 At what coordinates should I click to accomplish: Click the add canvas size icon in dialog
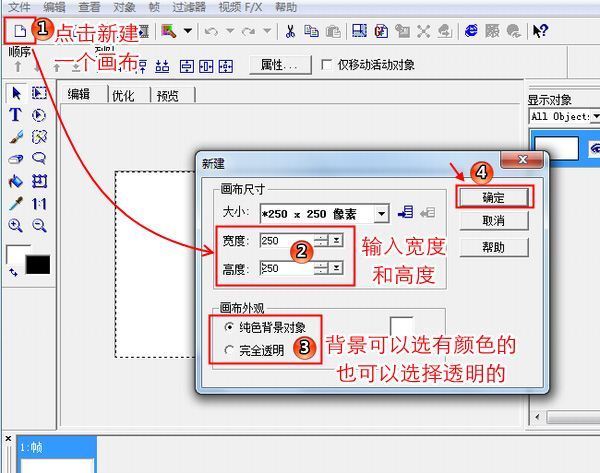coord(405,212)
